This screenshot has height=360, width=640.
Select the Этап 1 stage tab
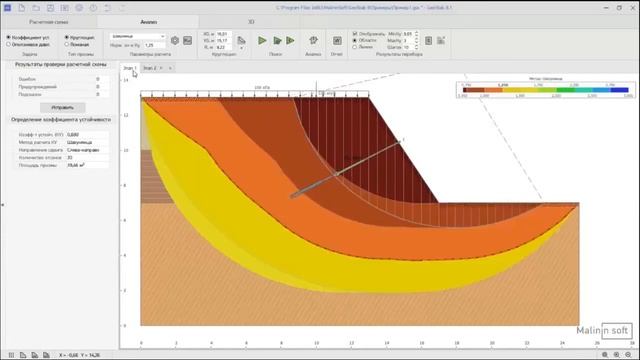[130, 68]
